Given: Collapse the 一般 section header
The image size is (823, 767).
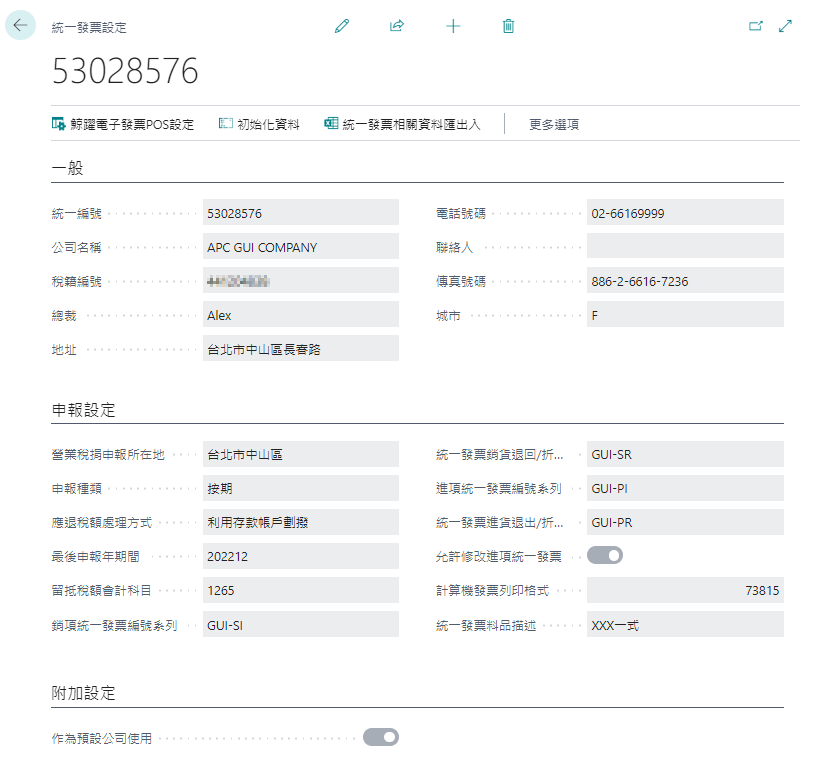Looking at the screenshot, I should click(x=67, y=168).
